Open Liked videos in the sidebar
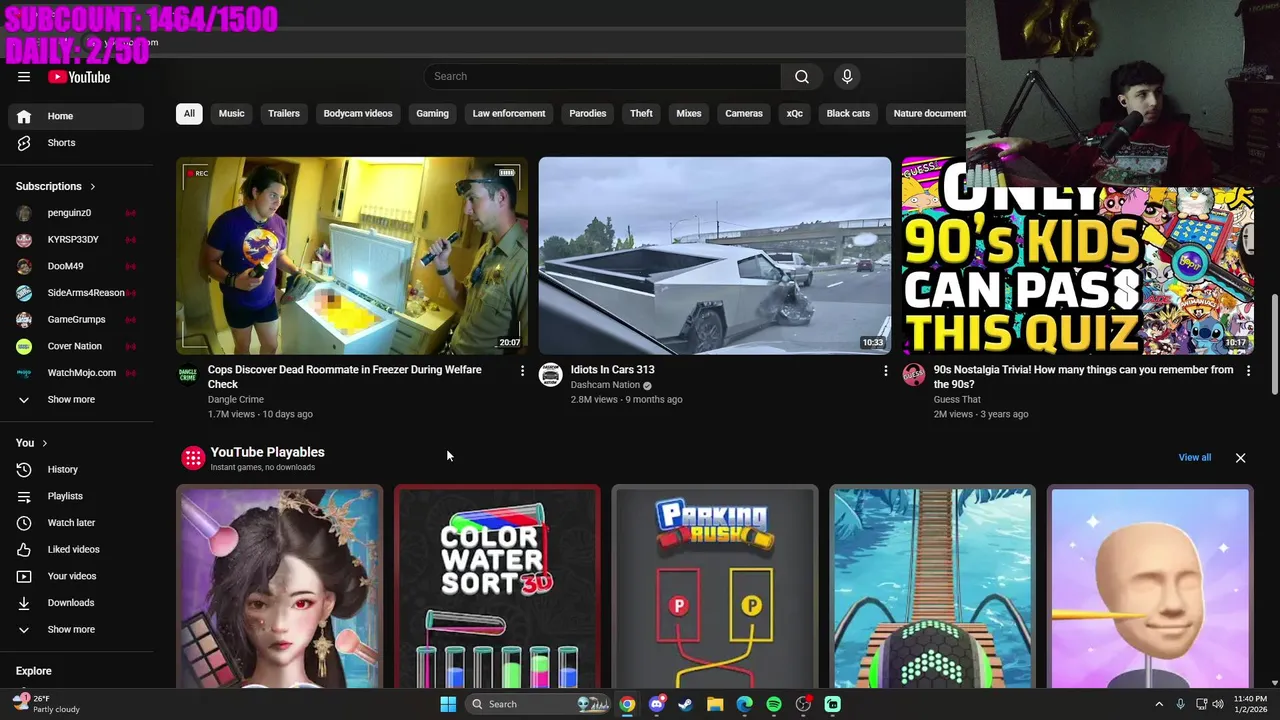Image resolution: width=1280 pixels, height=720 pixels. pyautogui.click(x=76, y=549)
